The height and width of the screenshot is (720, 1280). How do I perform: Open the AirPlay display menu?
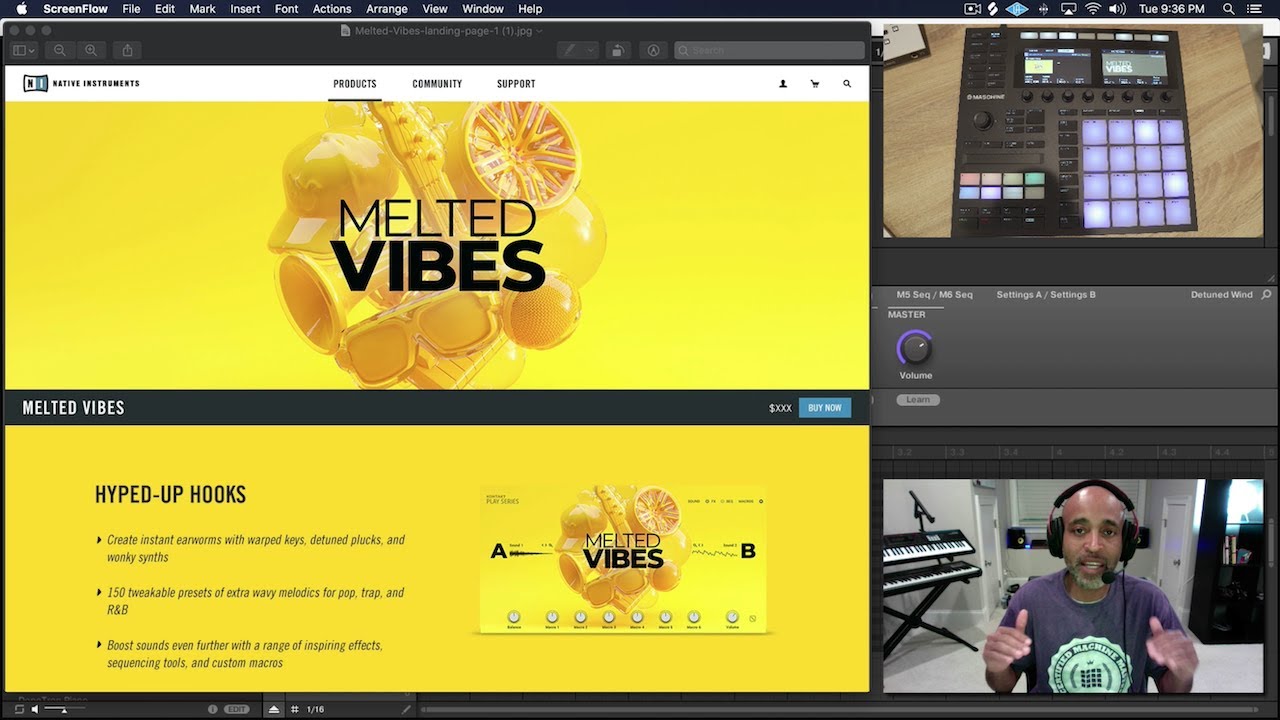pos(1069,9)
